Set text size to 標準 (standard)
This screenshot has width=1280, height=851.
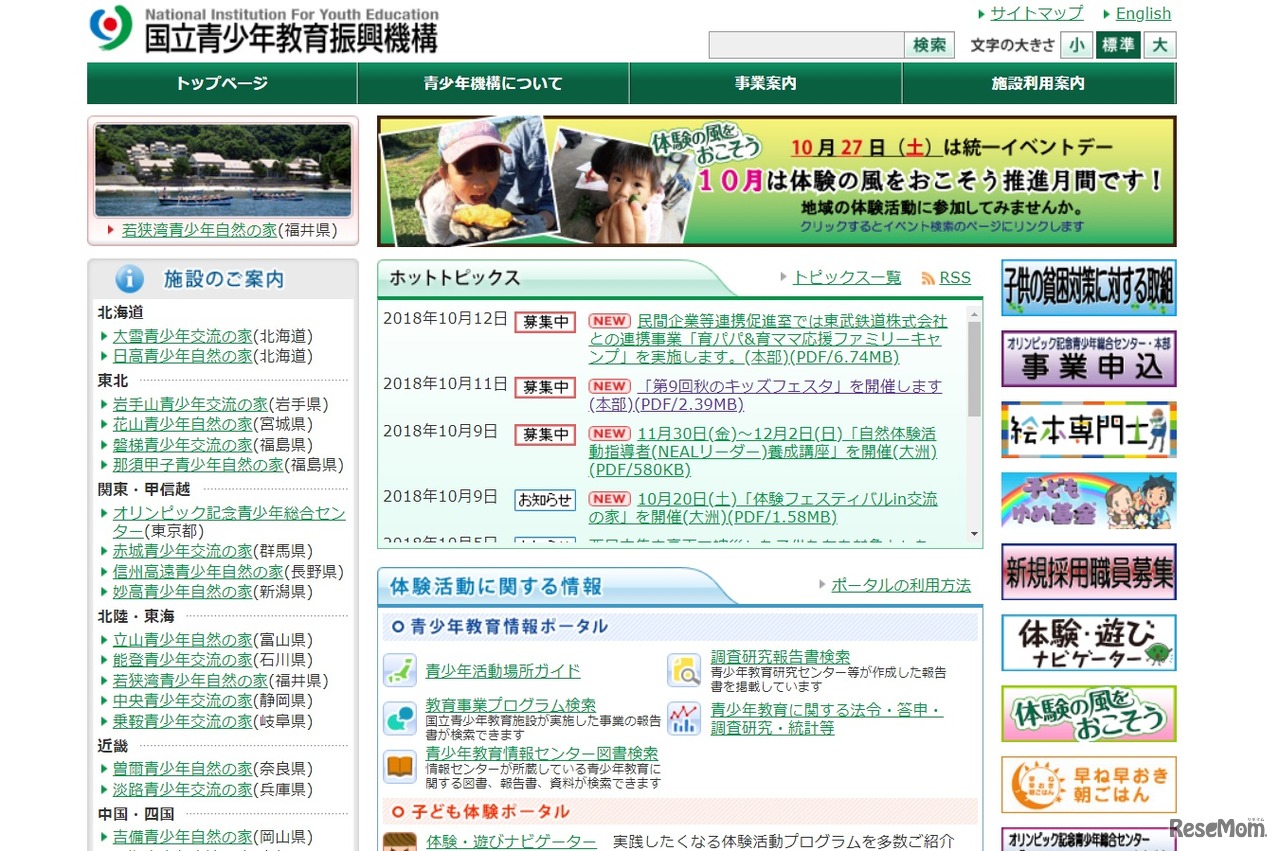[x=1117, y=45]
